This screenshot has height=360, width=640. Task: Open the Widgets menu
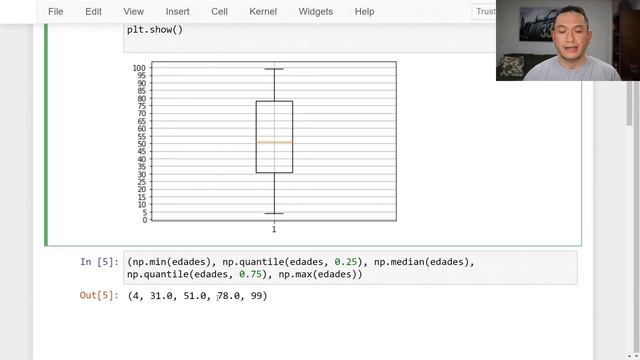pos(316,12)
